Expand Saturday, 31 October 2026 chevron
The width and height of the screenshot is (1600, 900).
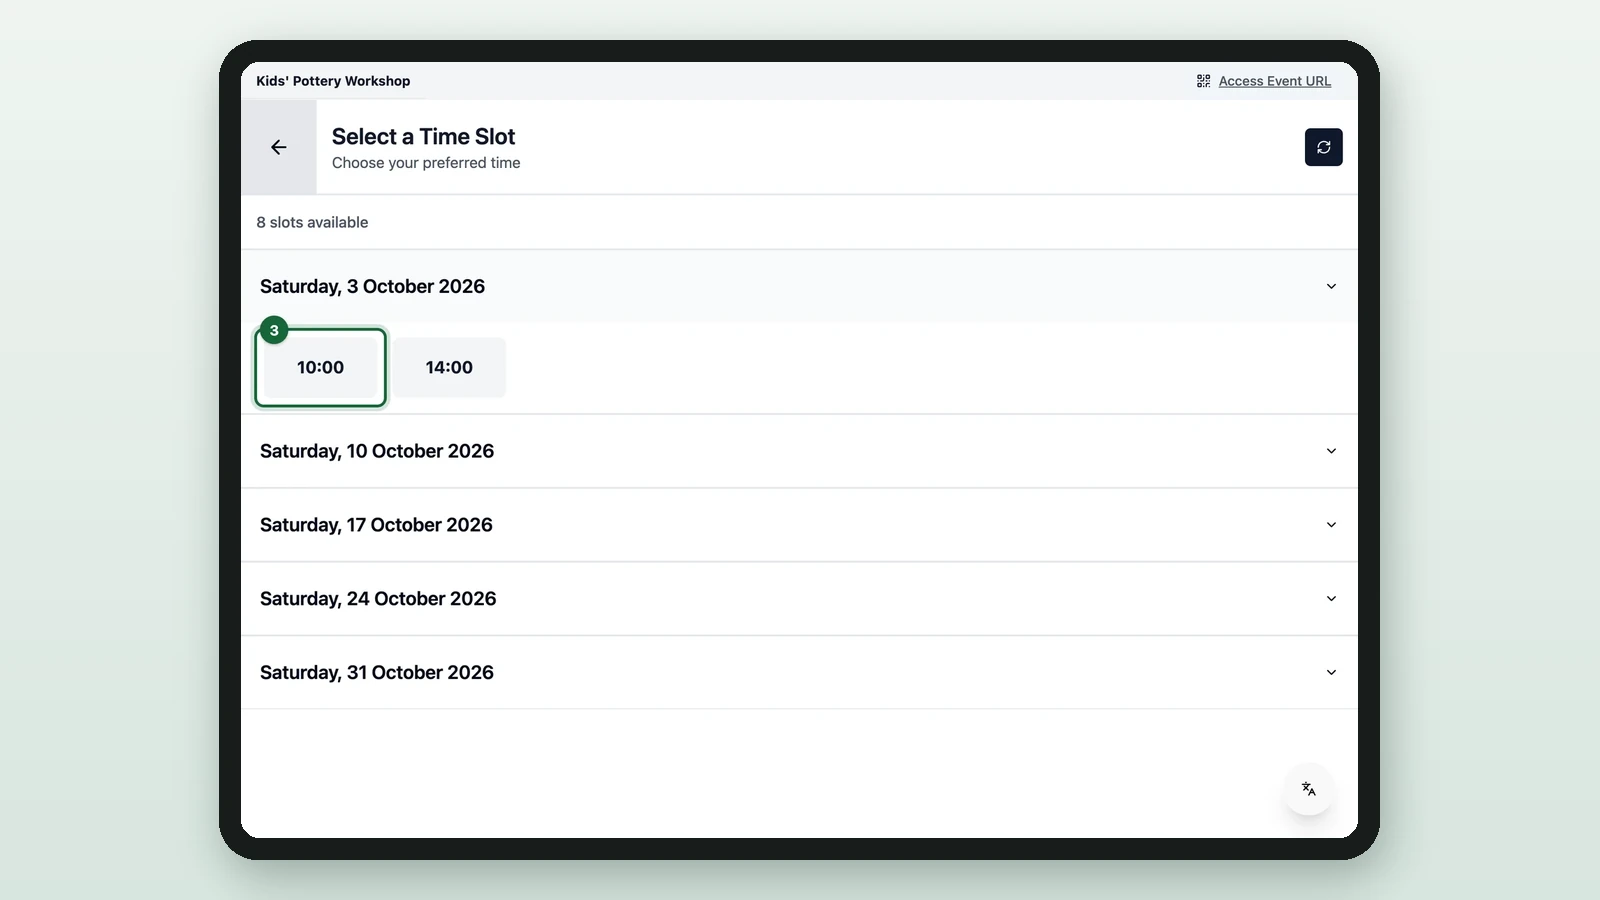click(1331, 673)
